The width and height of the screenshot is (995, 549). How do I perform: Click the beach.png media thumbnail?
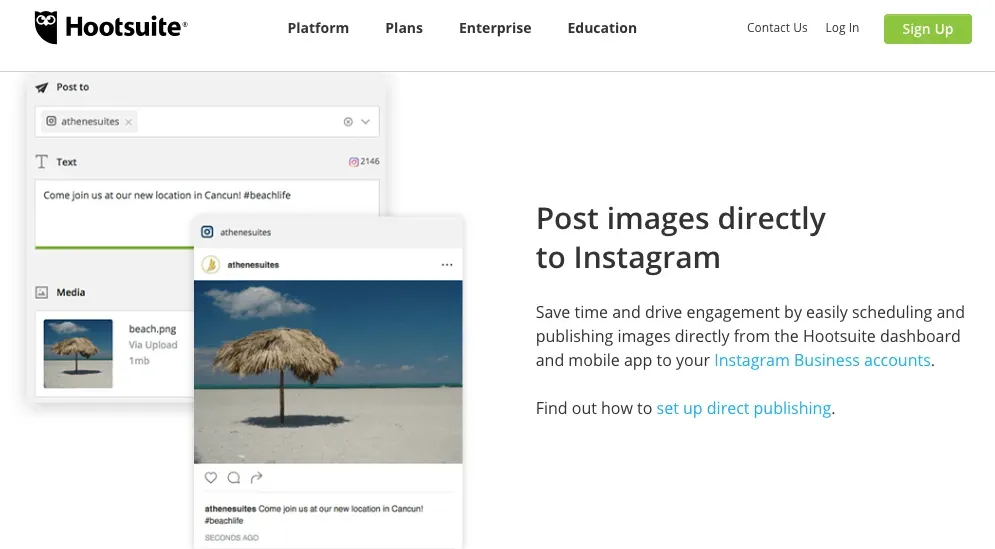click(78, 354)
